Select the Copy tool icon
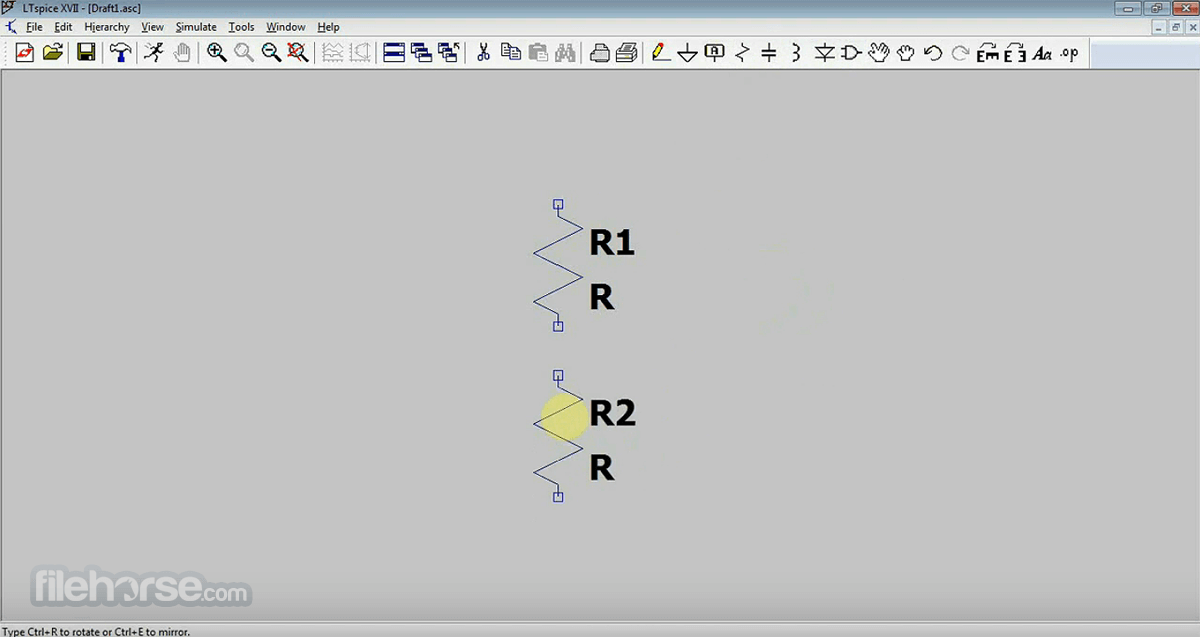 (x=511, y=53)
